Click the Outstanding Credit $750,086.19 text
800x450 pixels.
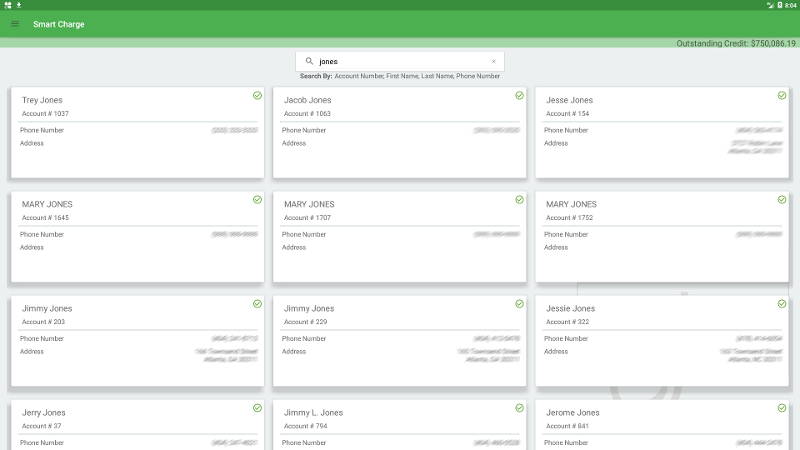tap(736, 43)
